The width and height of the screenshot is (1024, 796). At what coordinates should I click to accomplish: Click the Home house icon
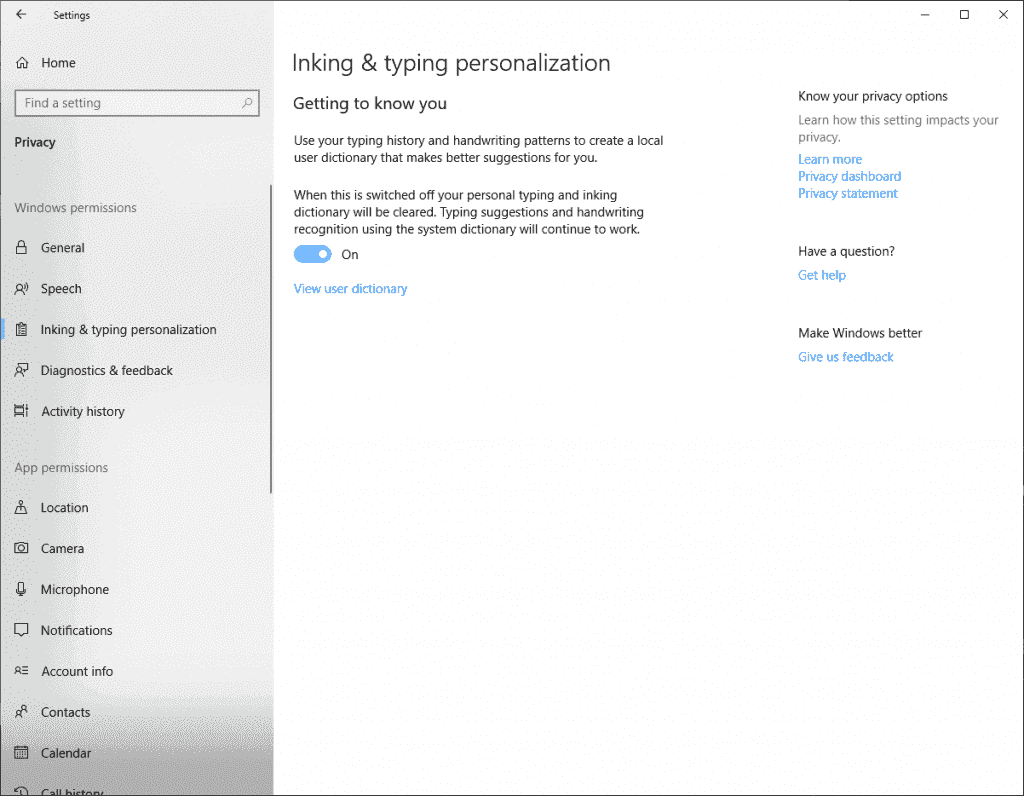coord(22,63)
